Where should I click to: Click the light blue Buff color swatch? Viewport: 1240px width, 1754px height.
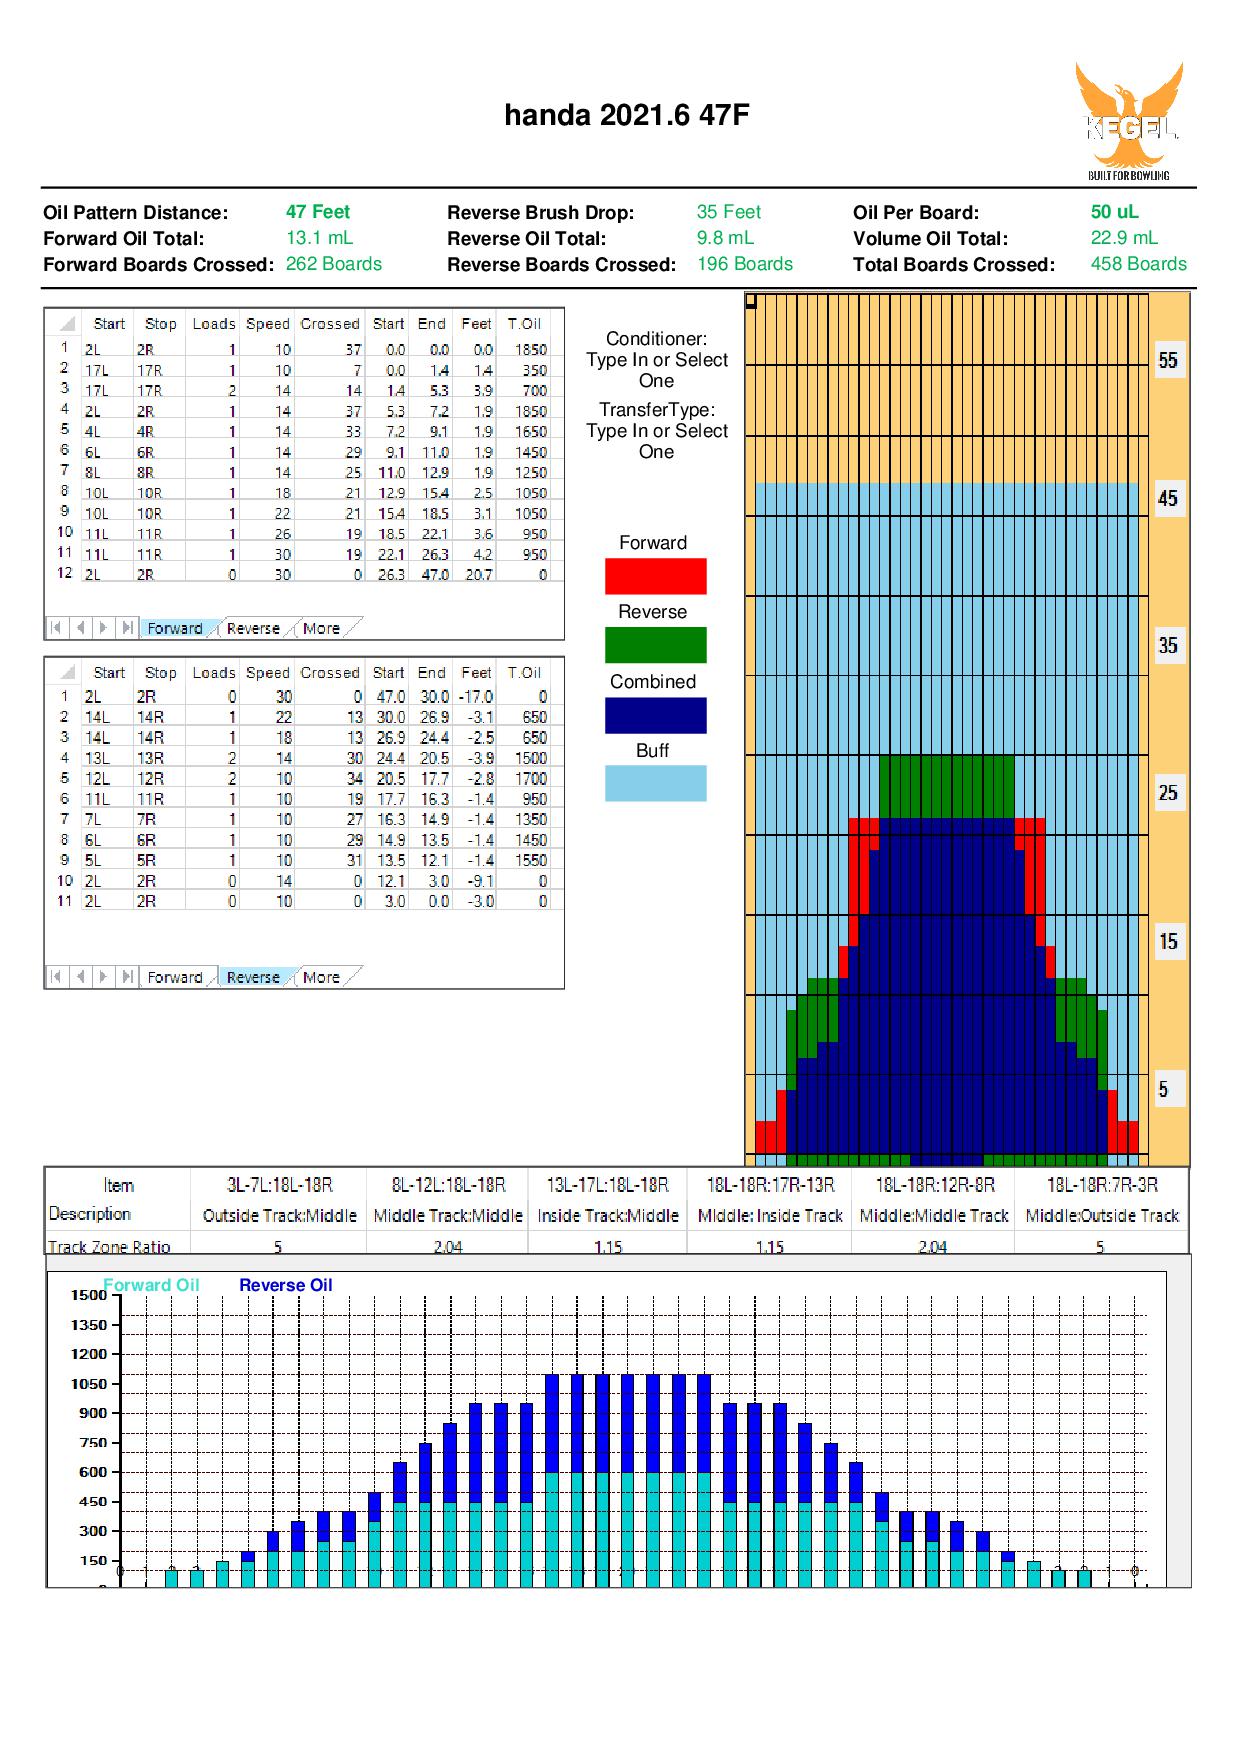656,783
